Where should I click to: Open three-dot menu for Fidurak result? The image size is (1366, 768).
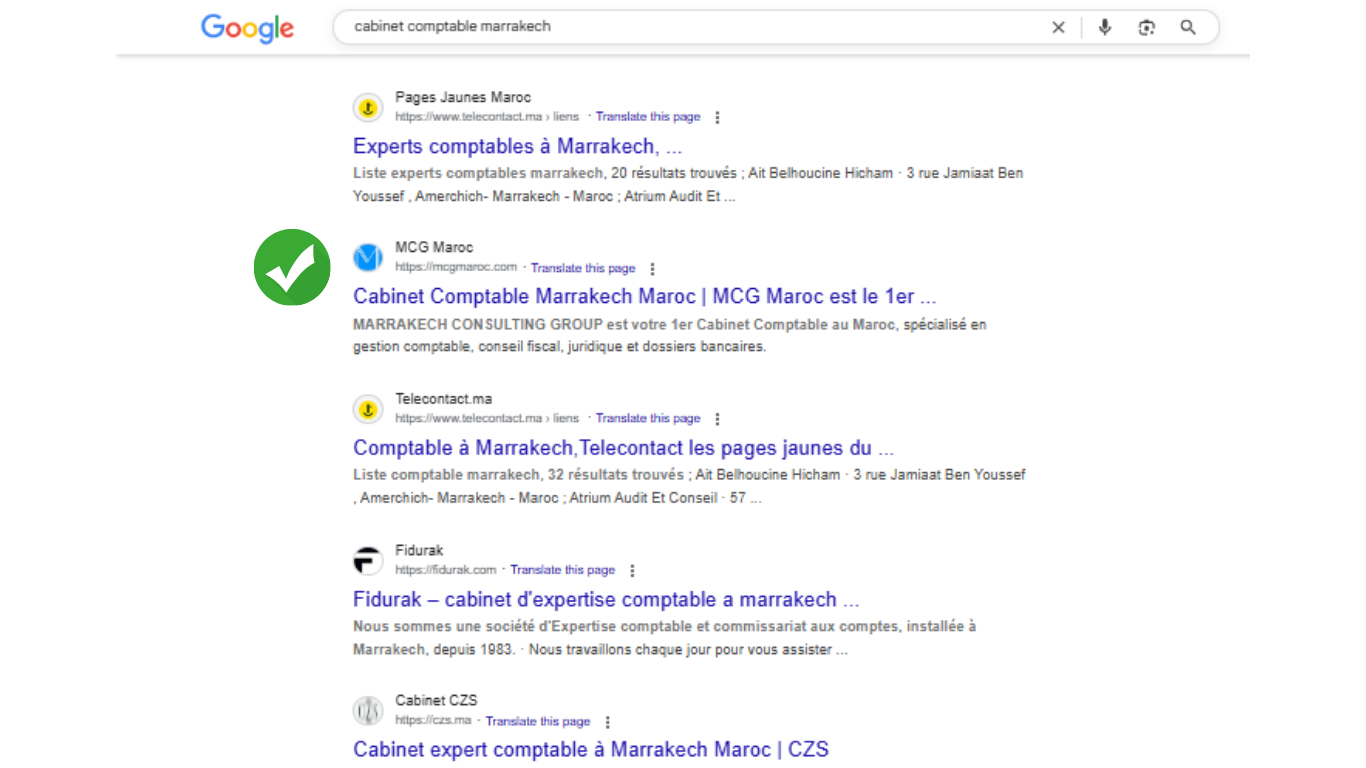click(x=631, y=570)
